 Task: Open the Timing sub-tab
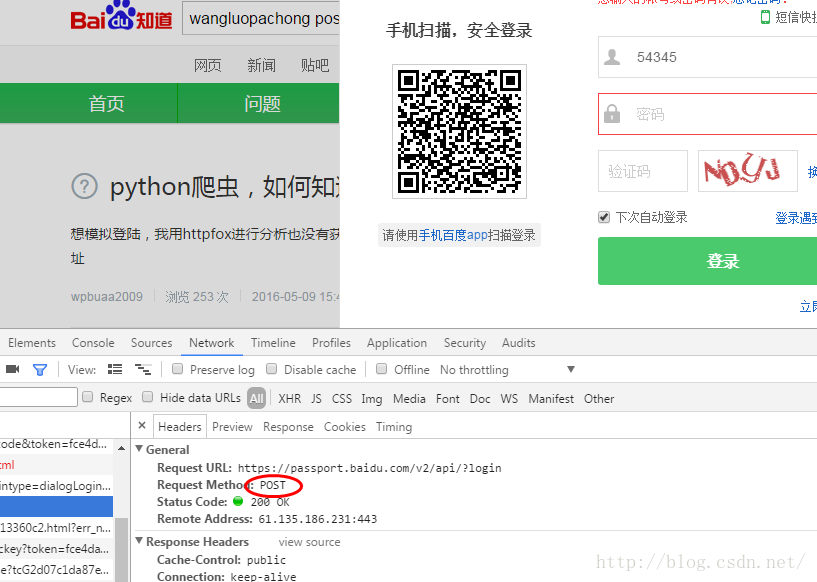pos(394,427)
